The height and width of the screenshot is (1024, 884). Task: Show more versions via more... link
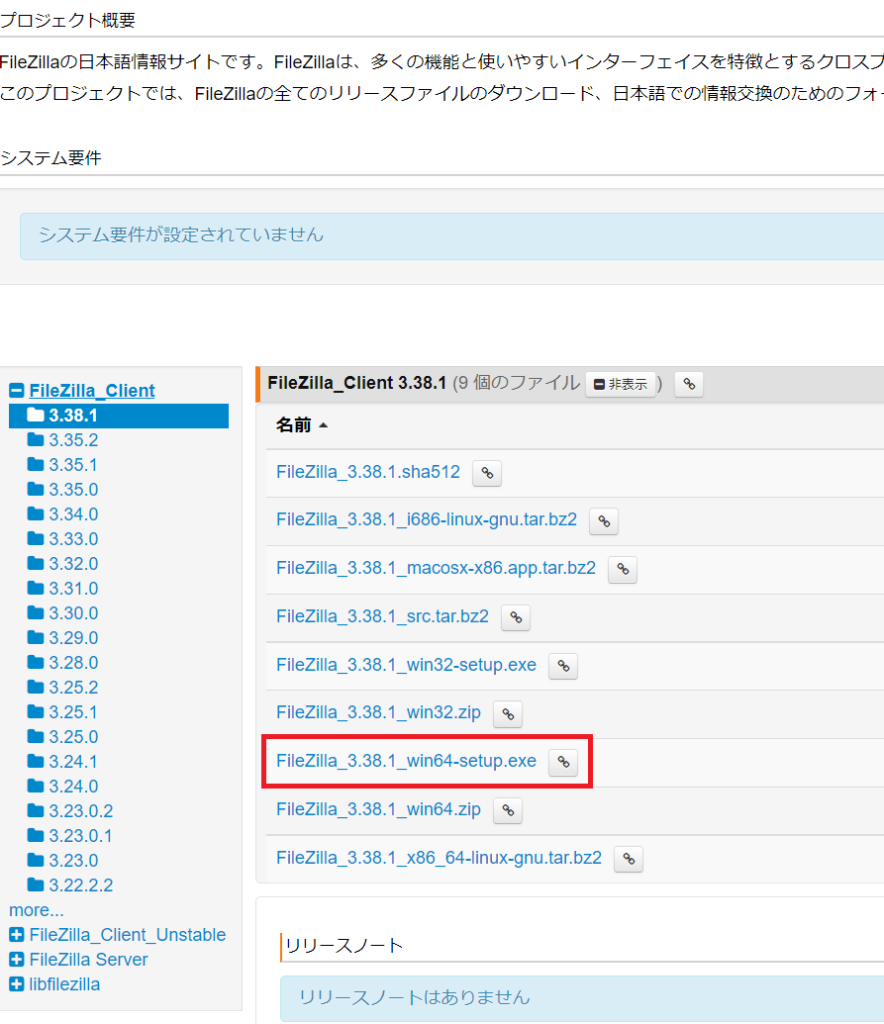pos(37,910)
